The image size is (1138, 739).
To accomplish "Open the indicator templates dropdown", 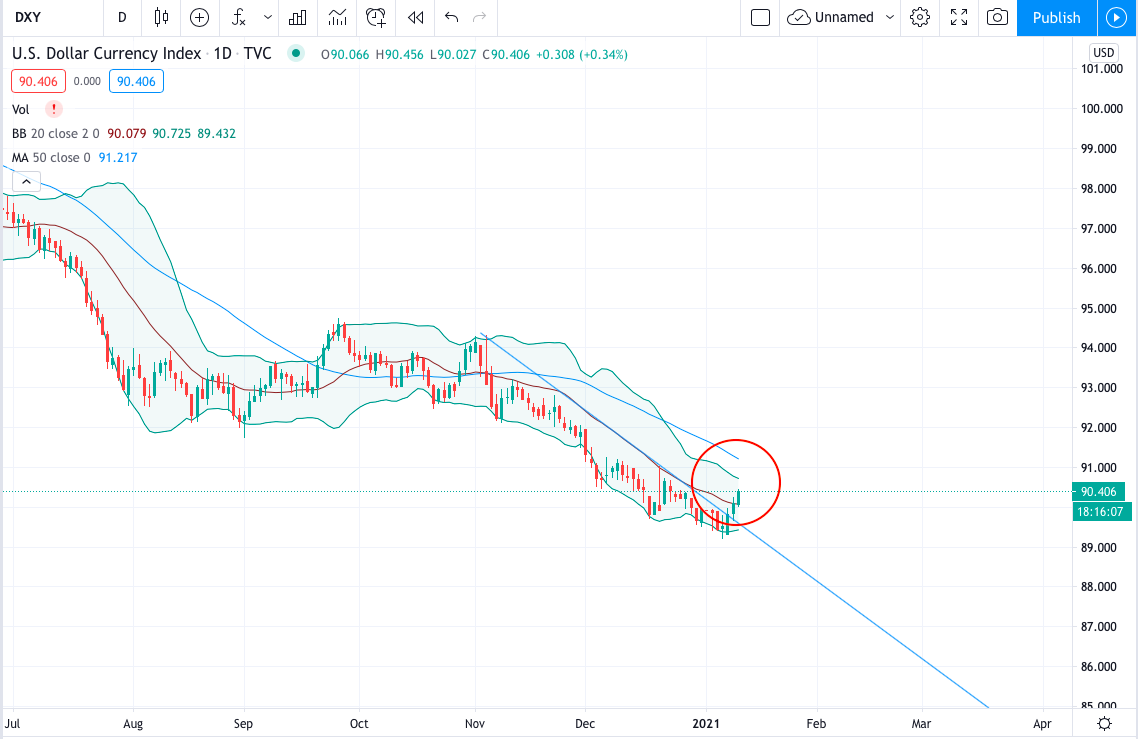I will 266,18.
